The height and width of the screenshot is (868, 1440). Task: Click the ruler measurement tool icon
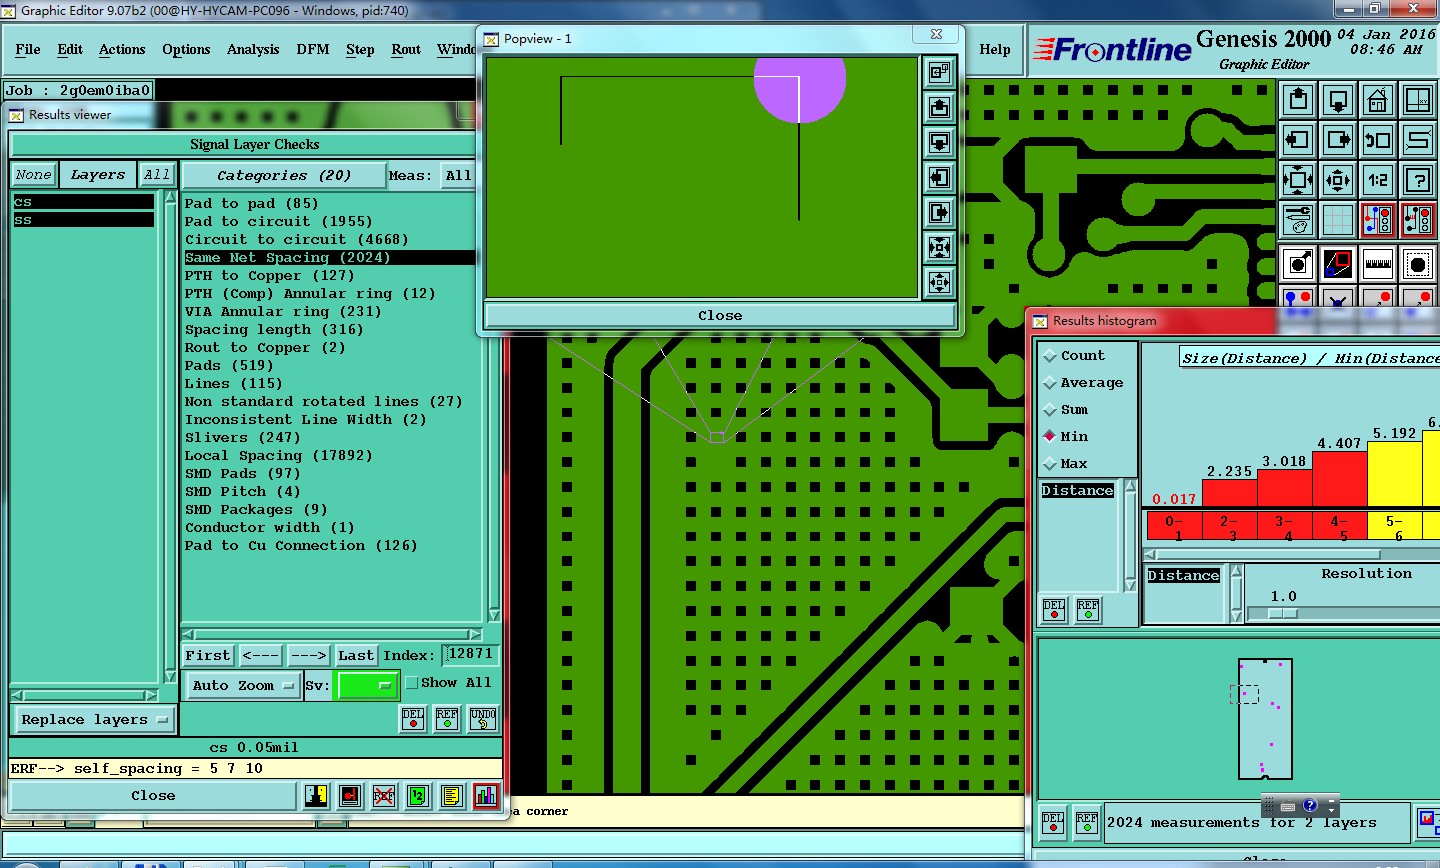click(1378, 265)
